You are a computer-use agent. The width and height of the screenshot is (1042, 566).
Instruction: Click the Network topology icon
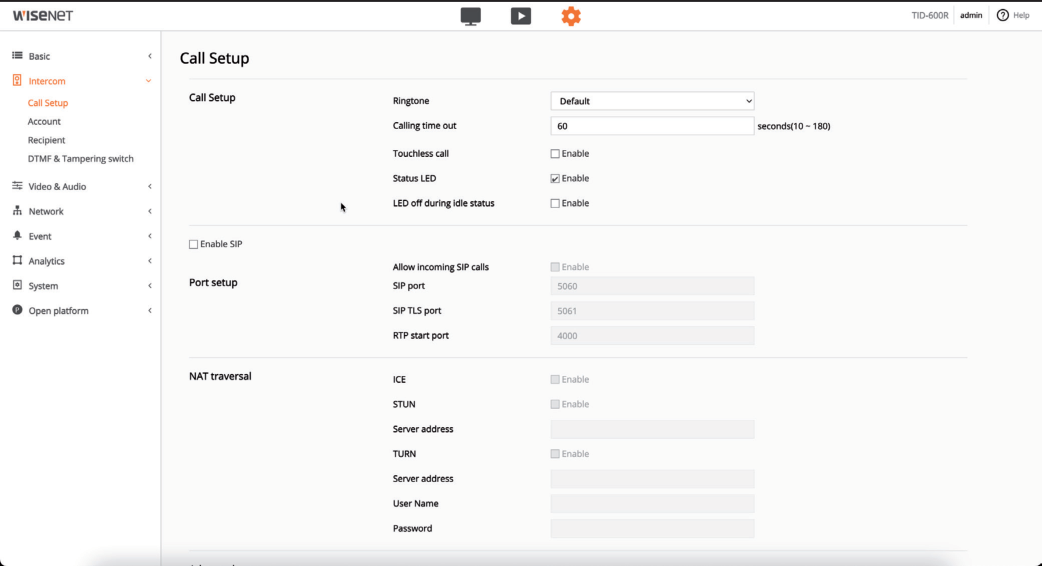tap(17, 211)
